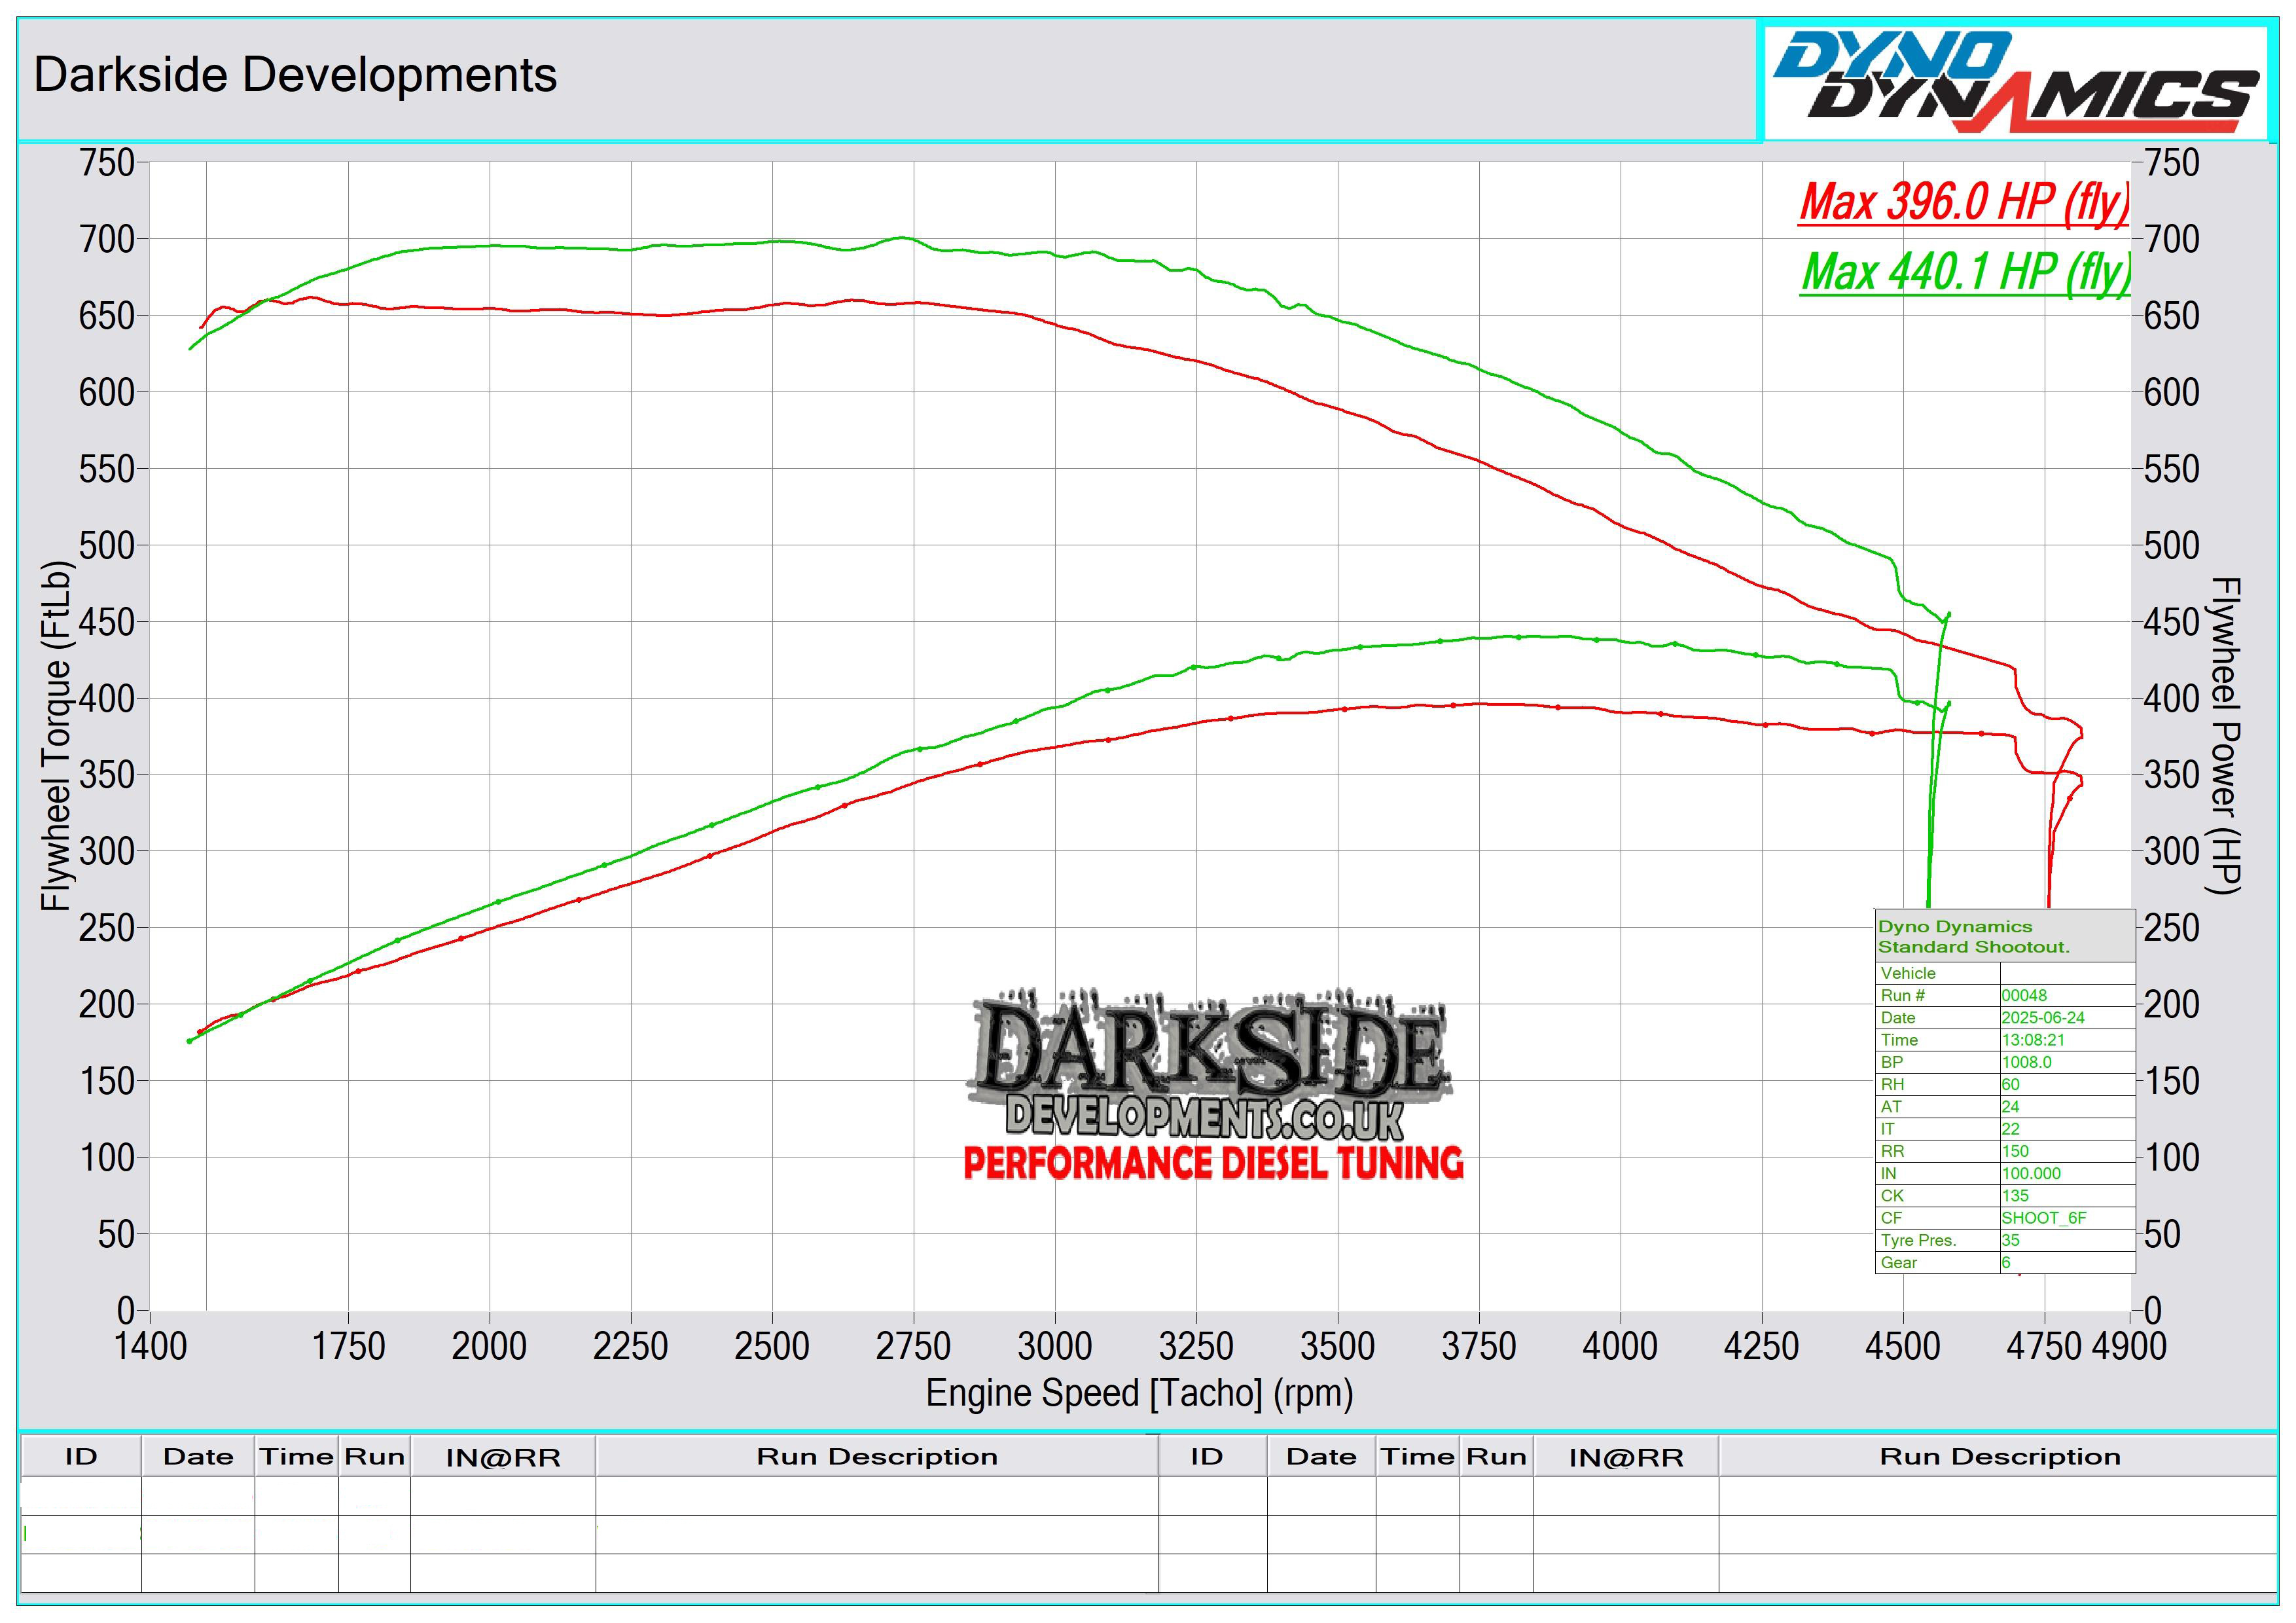Select the Time value '13:08:21'
The image size is (2296, 1623).
pos(2033,1040)
